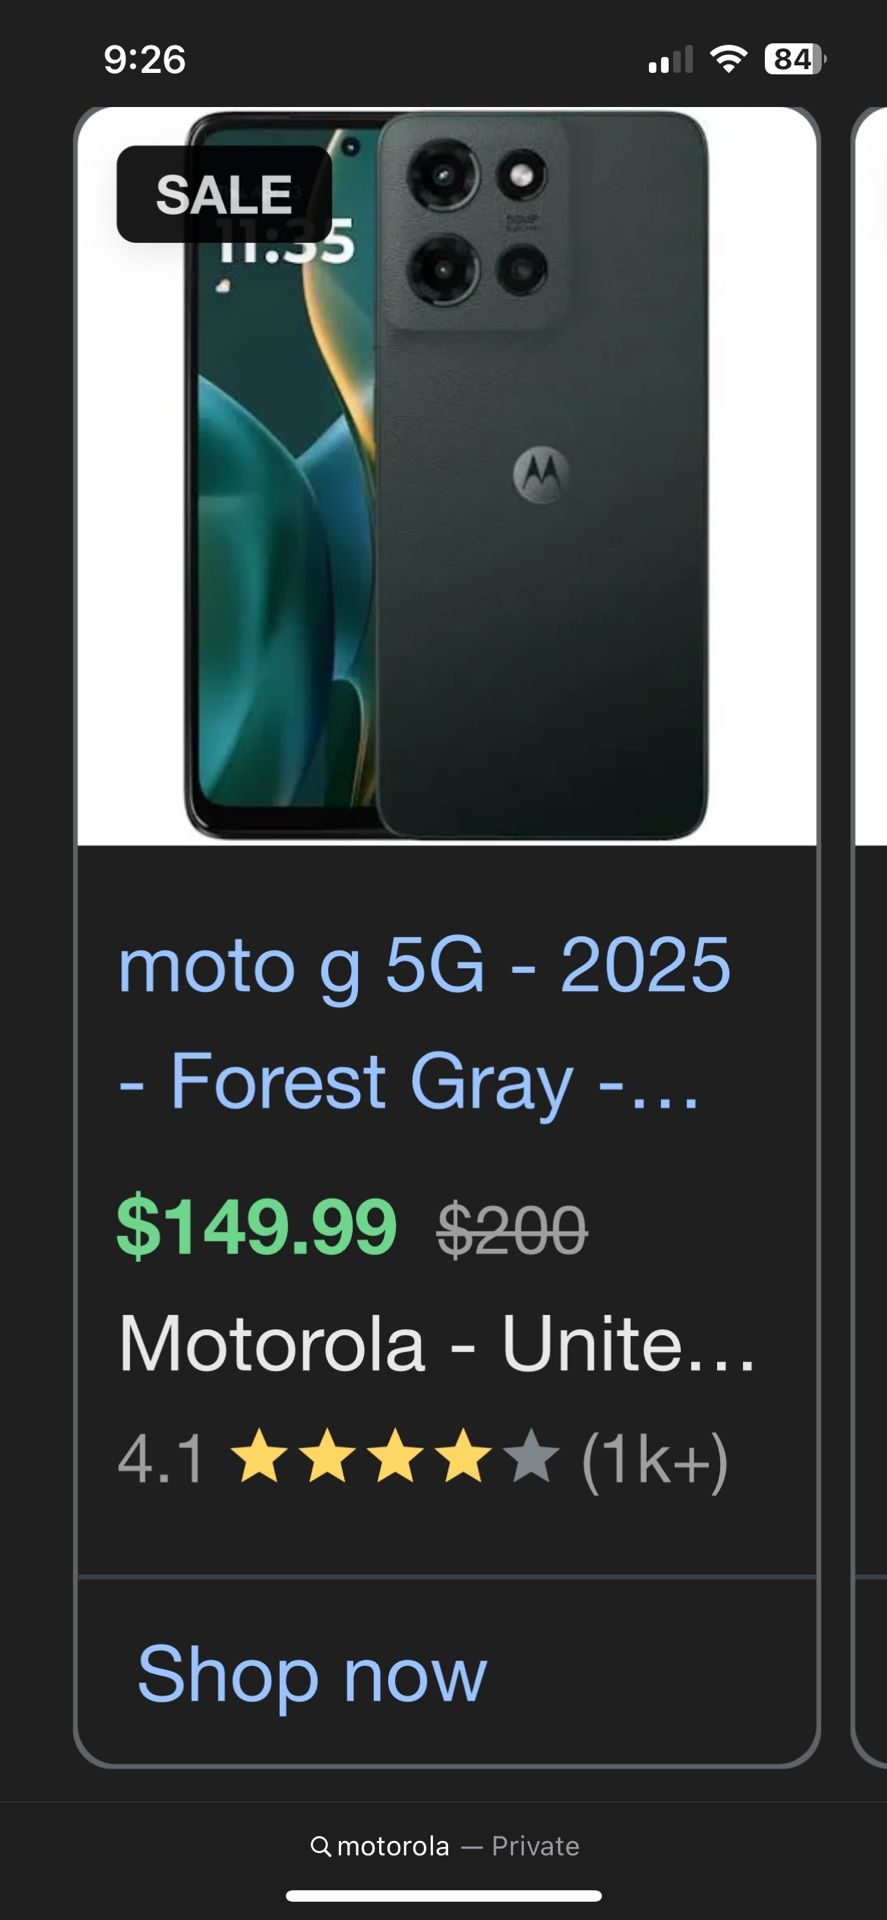887x1920 pixels.
Task: Tap the Shop now link
Action: point(311,1674)
